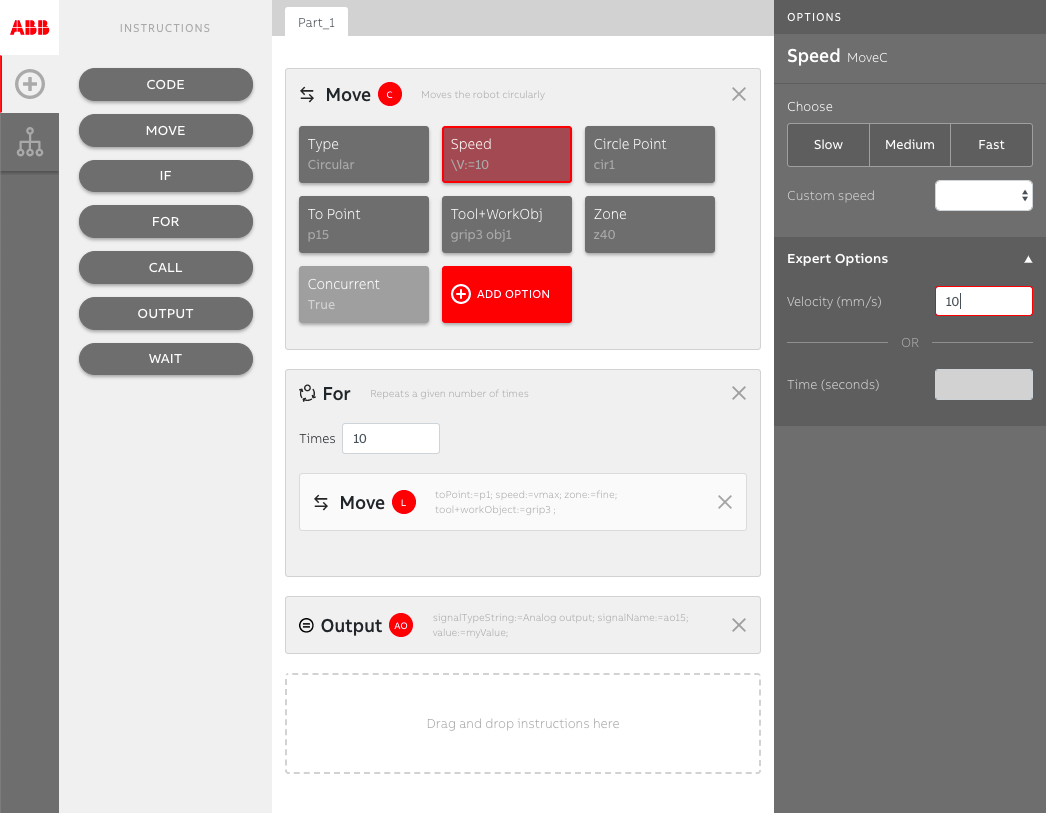Click the red AO badge on the Output block
Screen dimensions: 1046x813
[x=401, y=625]
